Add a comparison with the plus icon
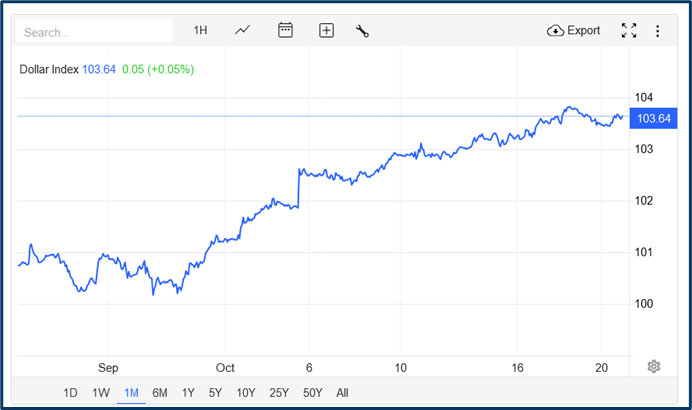Image resolution: width=692 pixels, height=410 pixels. pyautogui.click(x=326, y=30)
